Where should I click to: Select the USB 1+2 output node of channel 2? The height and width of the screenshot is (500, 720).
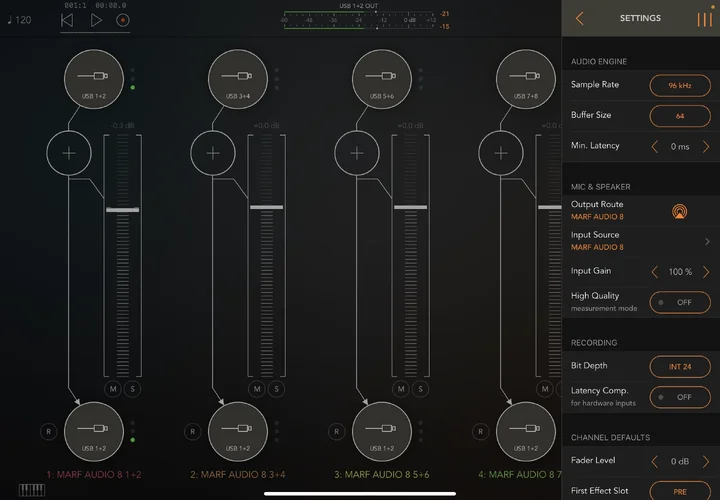coord(238,432)
